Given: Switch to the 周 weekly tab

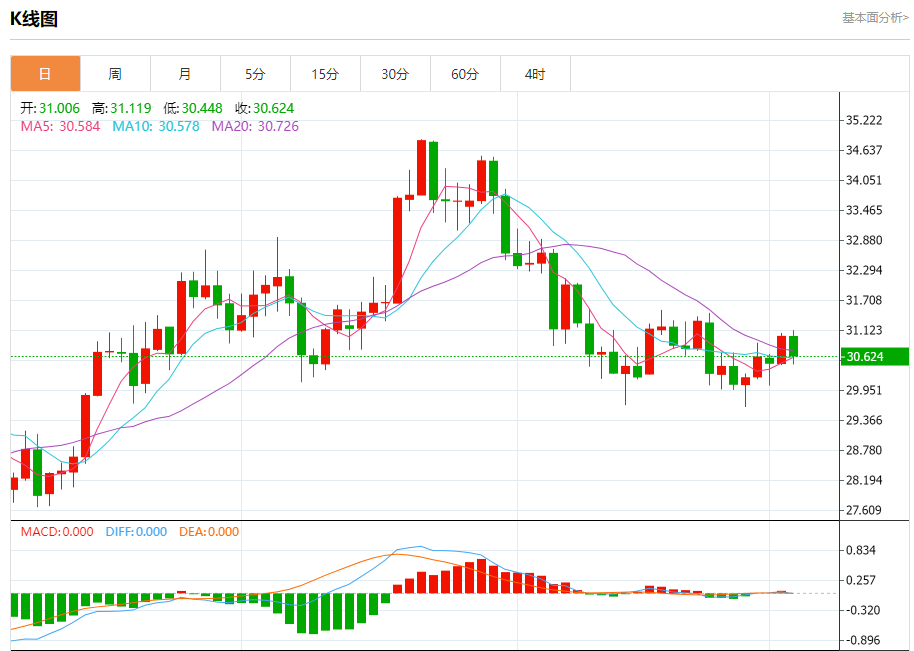Looking at the screenshot, I should [115, 74].
